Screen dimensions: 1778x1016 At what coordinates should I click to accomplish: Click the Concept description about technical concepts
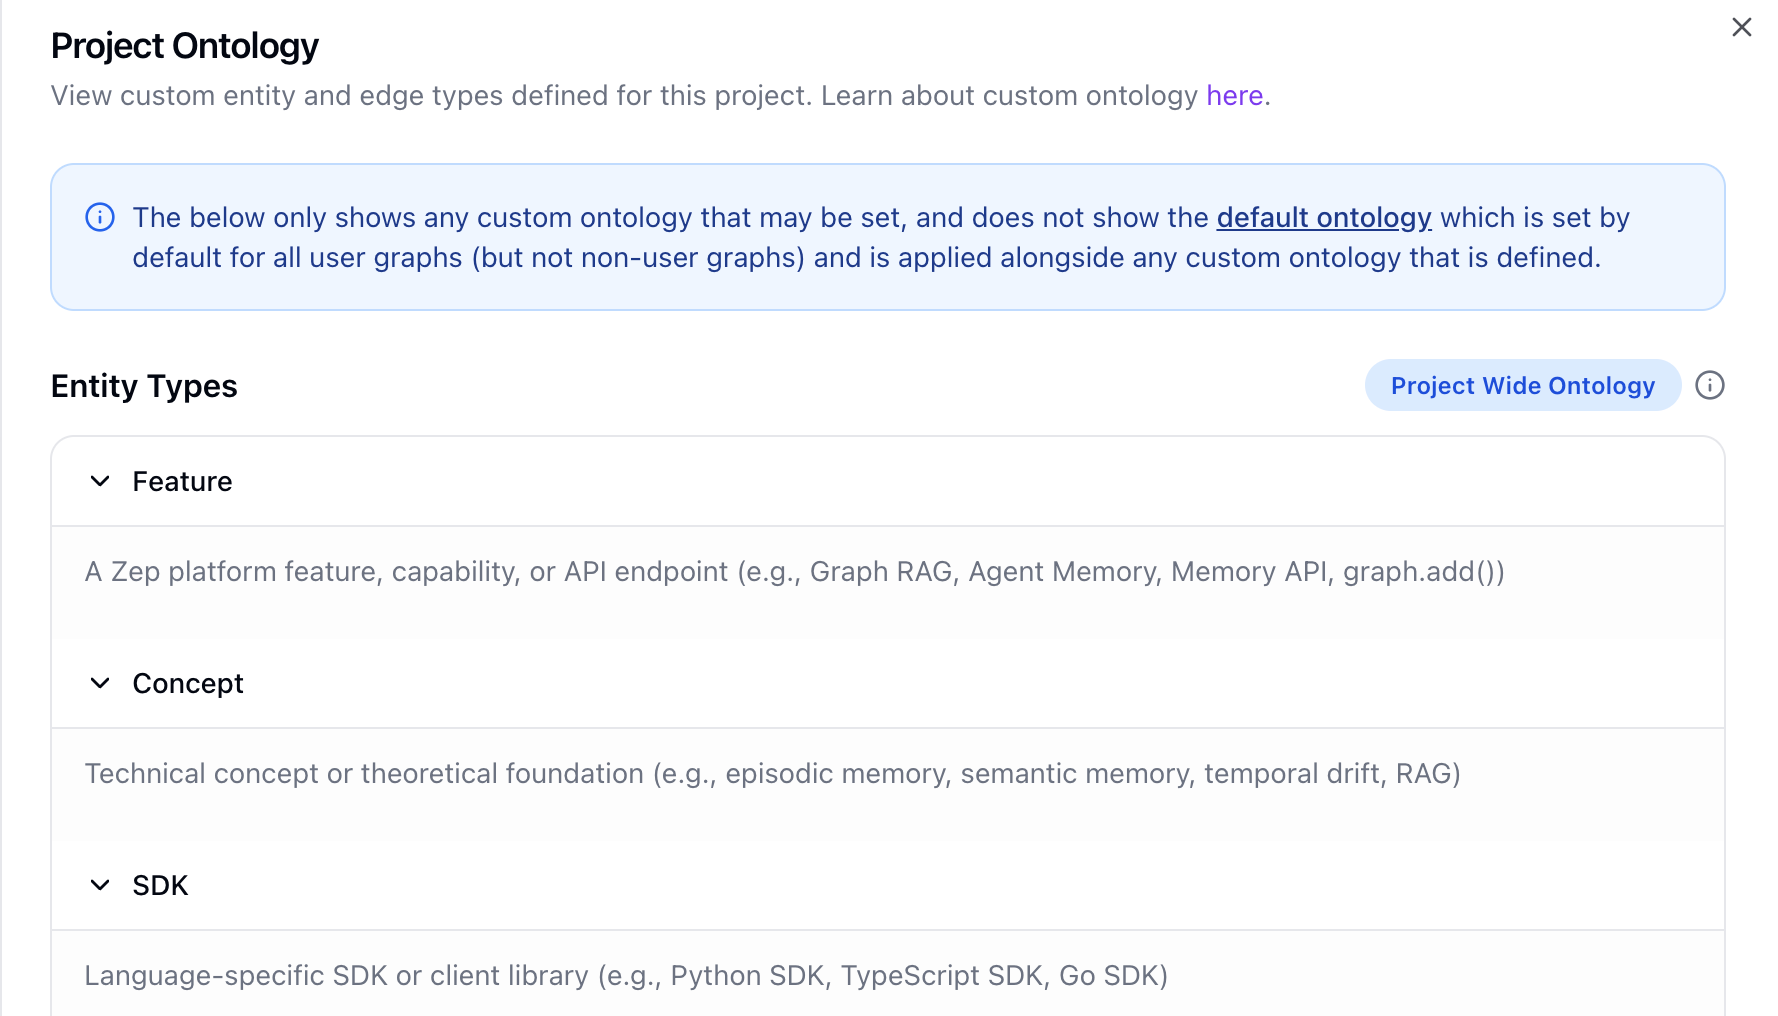(x=772, y=774)
